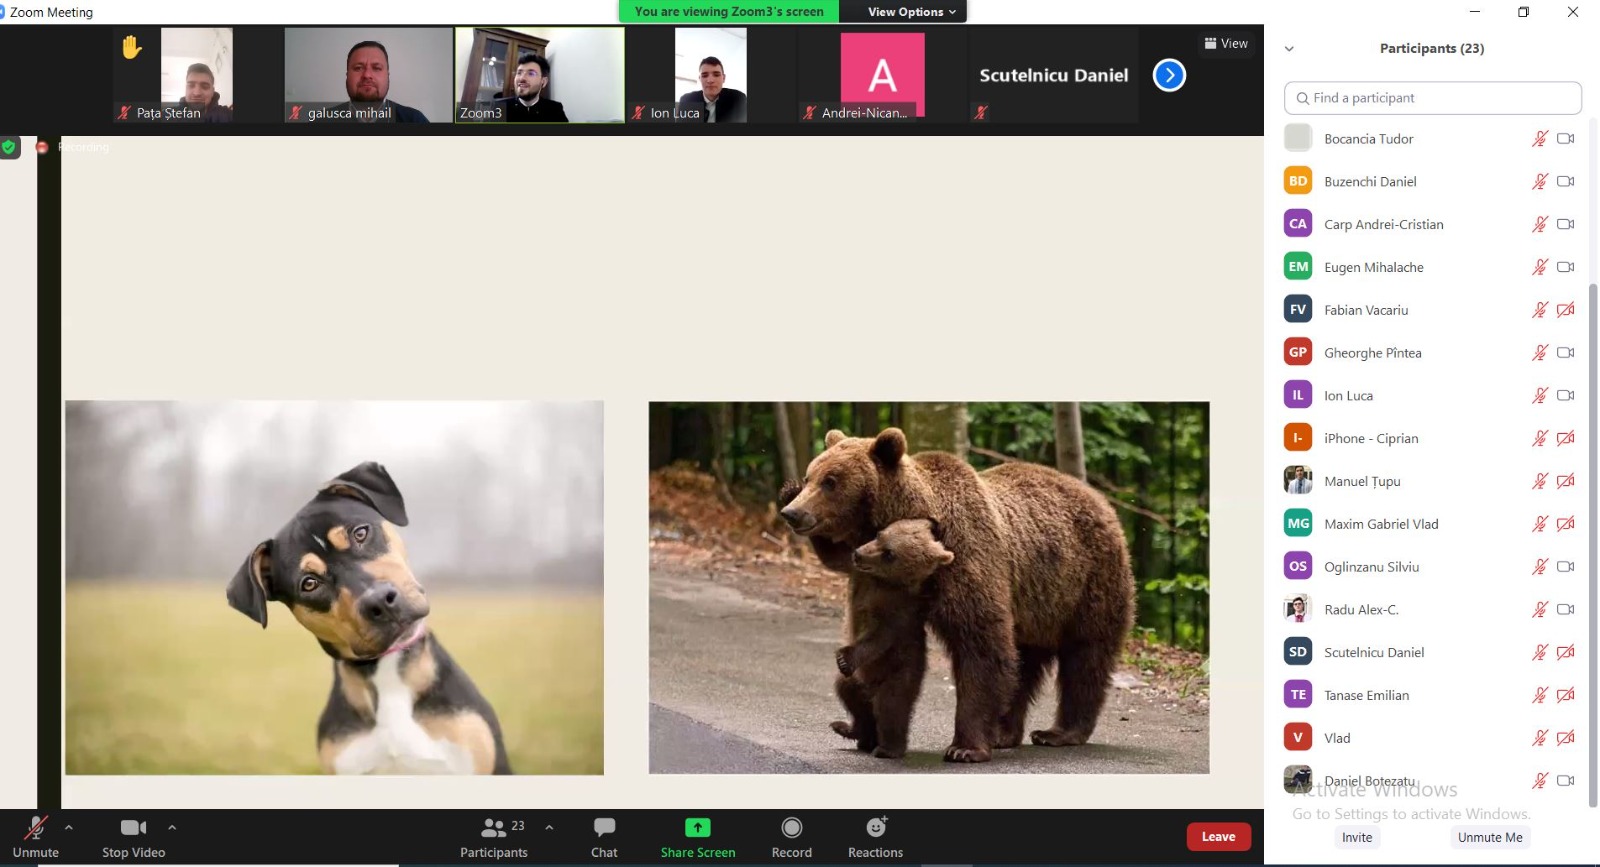Click muted mic icon for Ion Luca
Screen dimensions: 1600x867
click(x=1539, y=396)
